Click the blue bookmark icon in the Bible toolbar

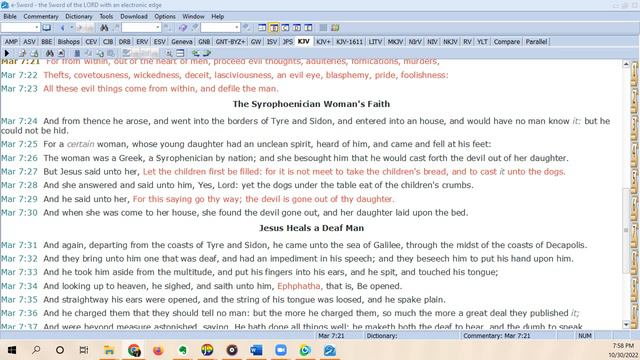click(x=77, y=53)
